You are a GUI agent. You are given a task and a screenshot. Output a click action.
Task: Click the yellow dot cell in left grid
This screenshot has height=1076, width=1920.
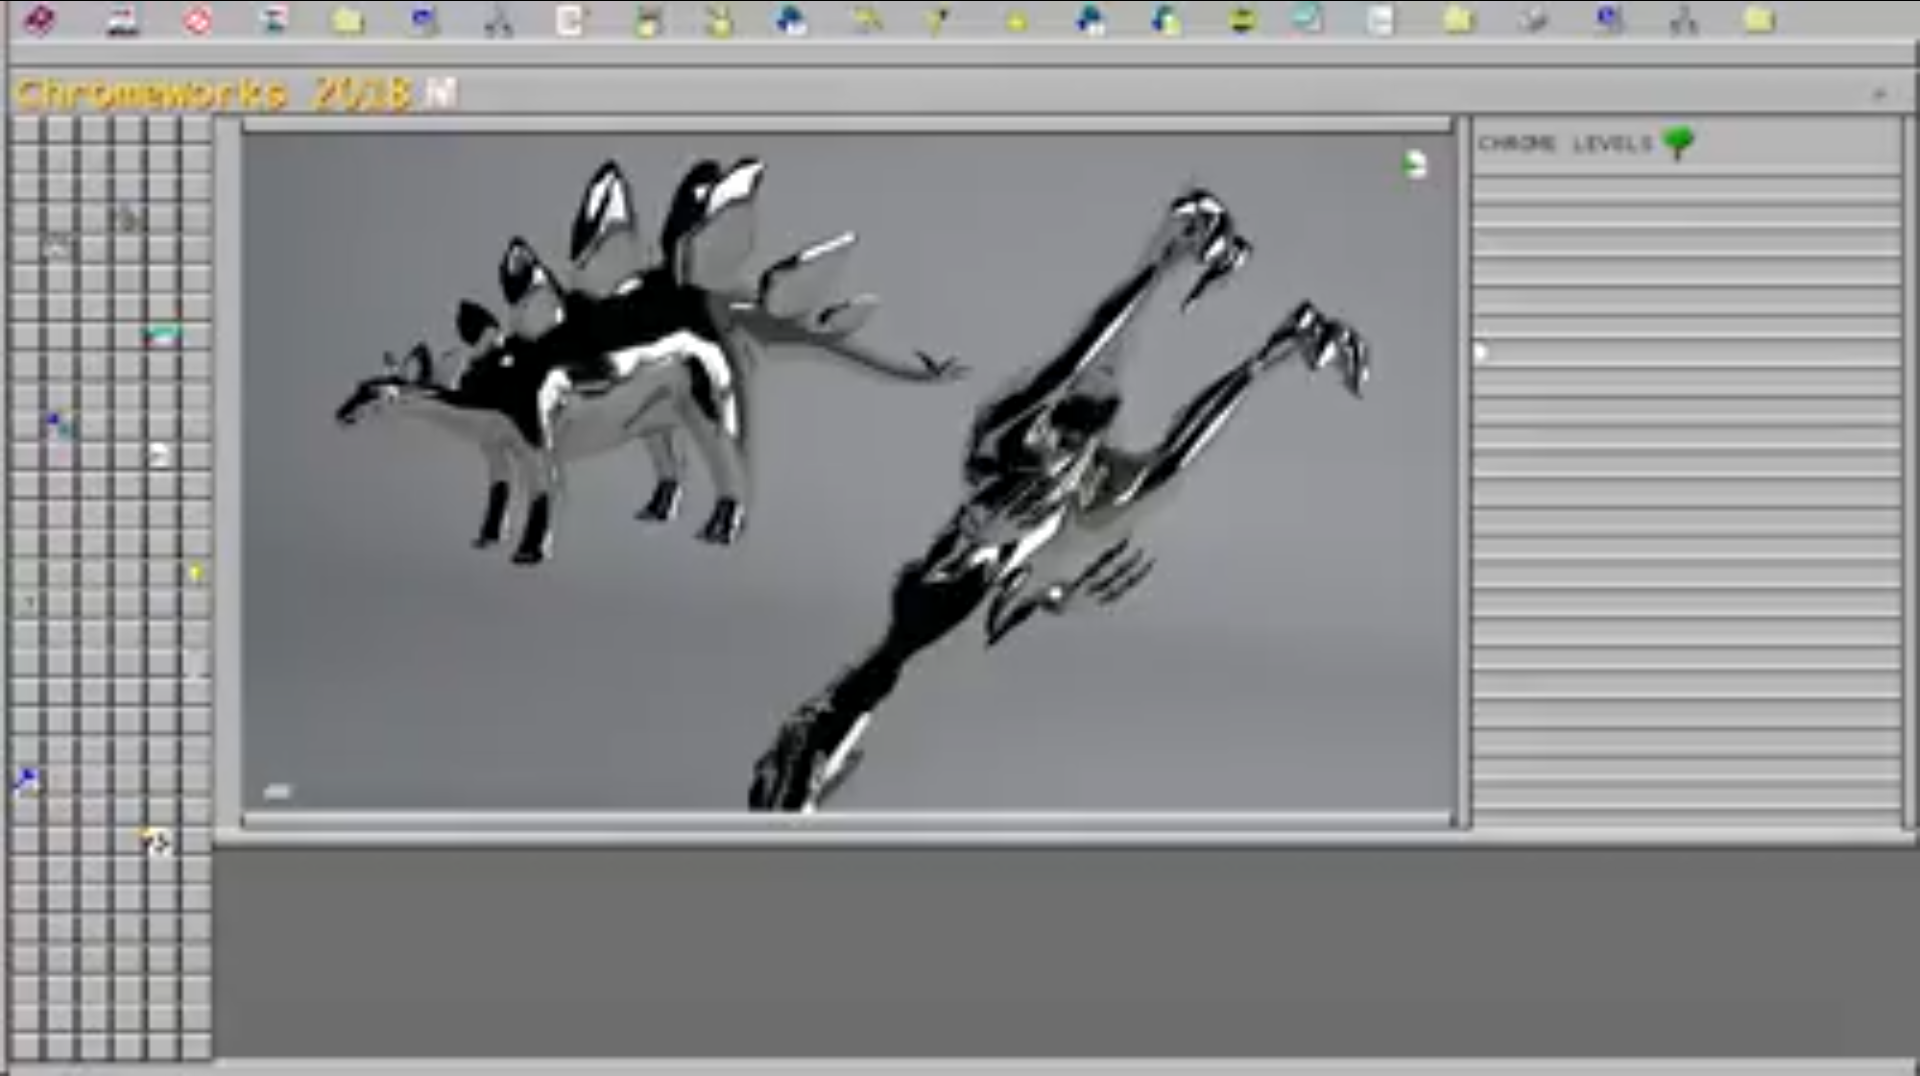pyautogui.click(x=196, y=573)
